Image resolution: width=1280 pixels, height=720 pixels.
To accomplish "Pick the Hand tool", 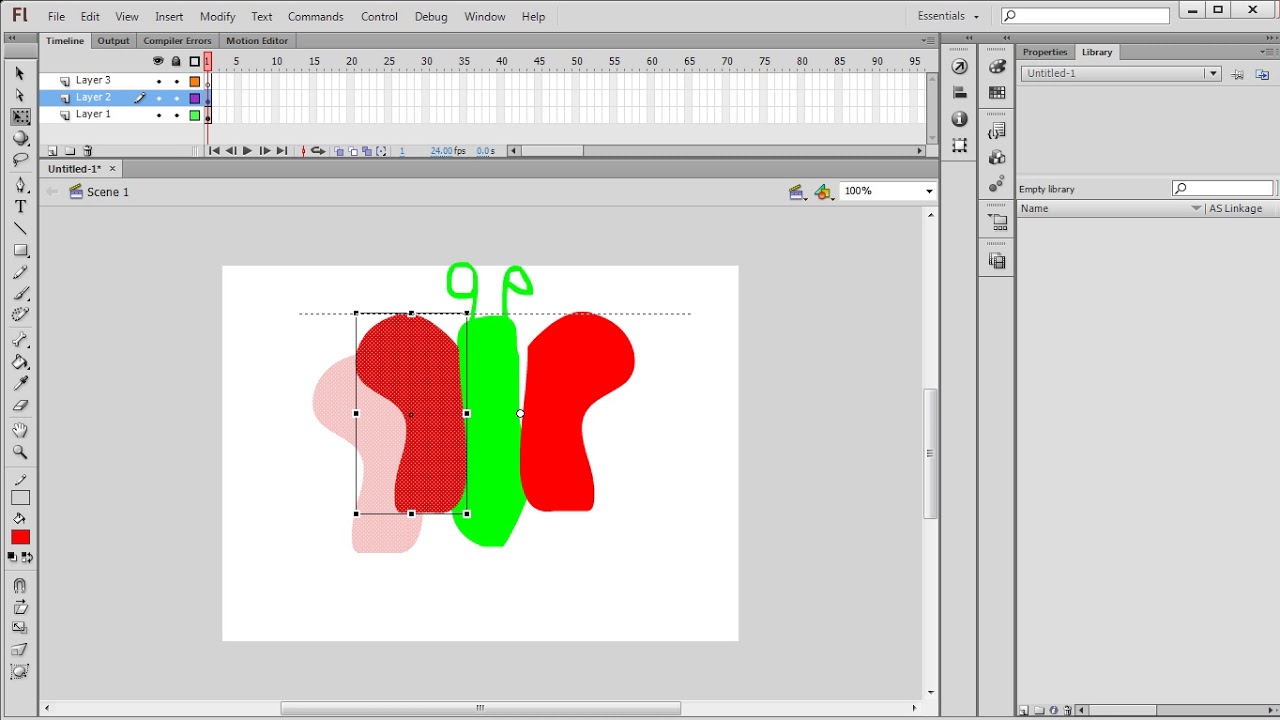I will (x=20, y=431).
